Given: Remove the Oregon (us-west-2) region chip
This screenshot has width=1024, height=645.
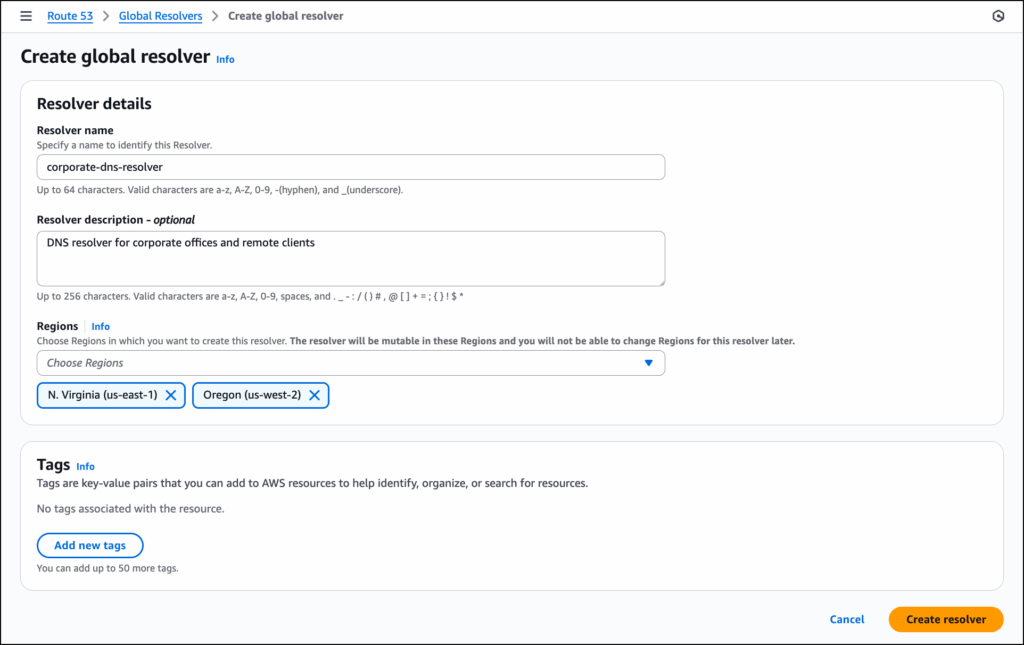Looking at the screenshot, I should (x=314, y=395).
